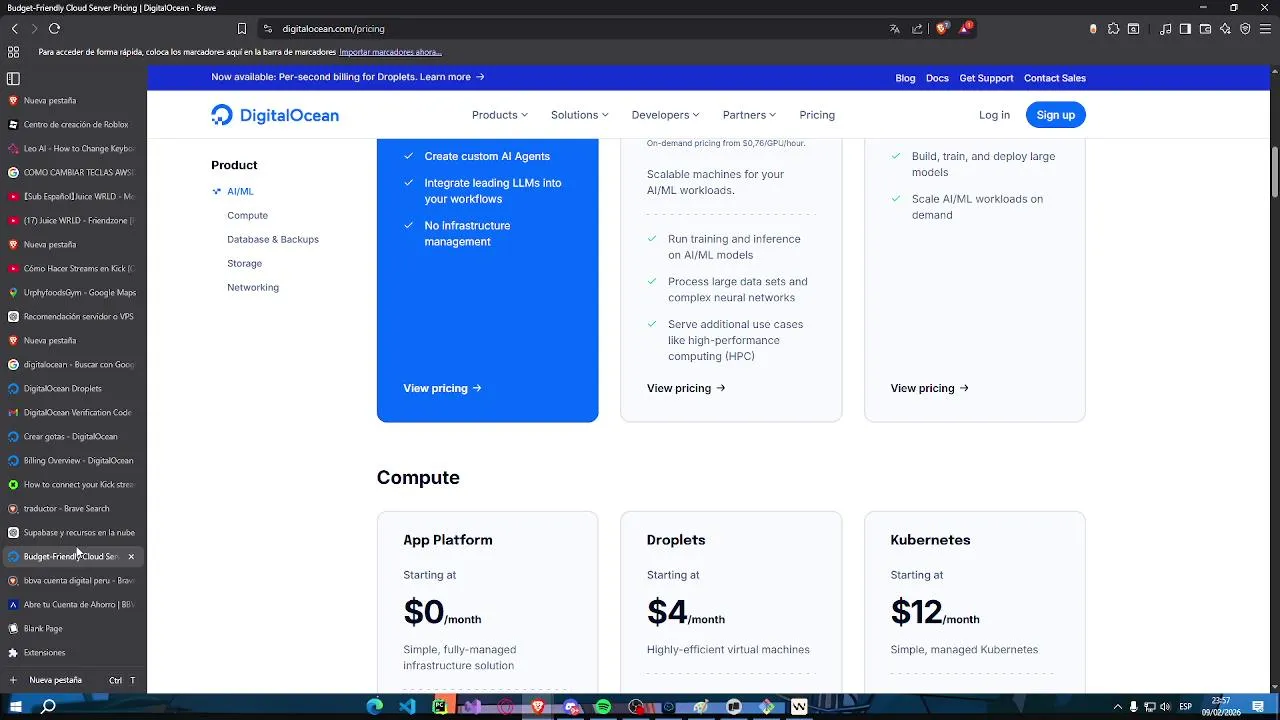Switch to Billing Overview - DigitalOcean tab
The height and width of the screenshot is (720, 1280).
pos(73,461)
